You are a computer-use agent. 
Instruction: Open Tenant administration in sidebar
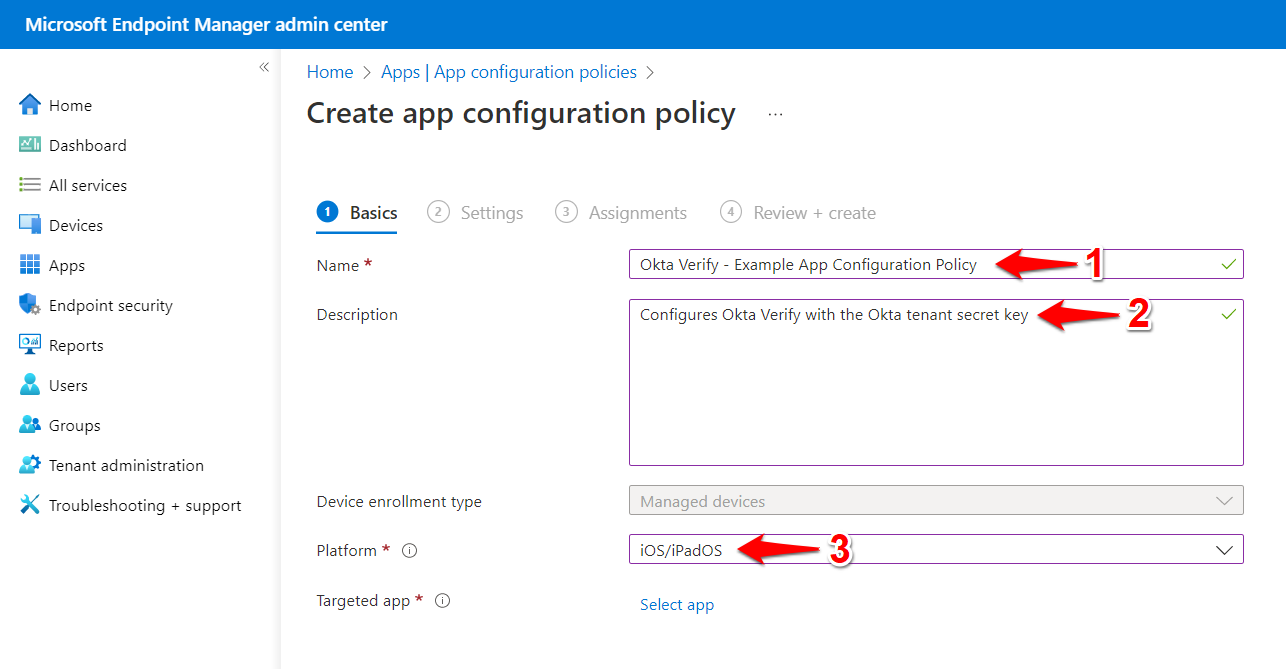click(x=126, y=465)
